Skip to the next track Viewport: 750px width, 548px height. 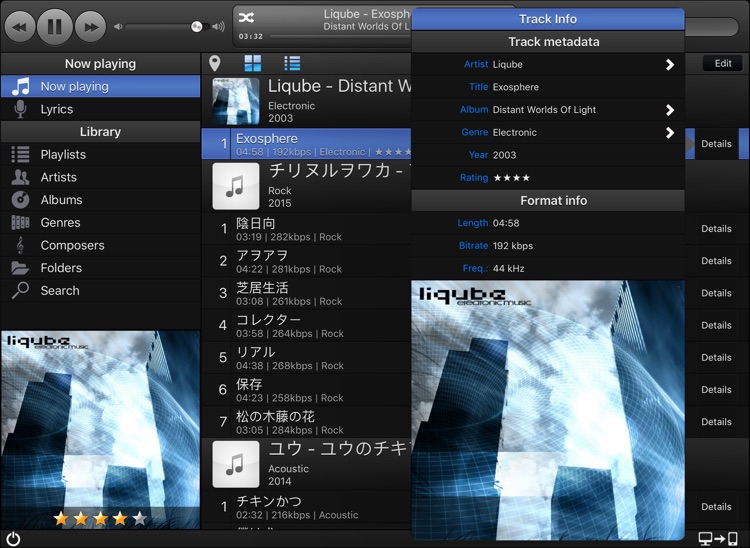(x=90, y=26)
